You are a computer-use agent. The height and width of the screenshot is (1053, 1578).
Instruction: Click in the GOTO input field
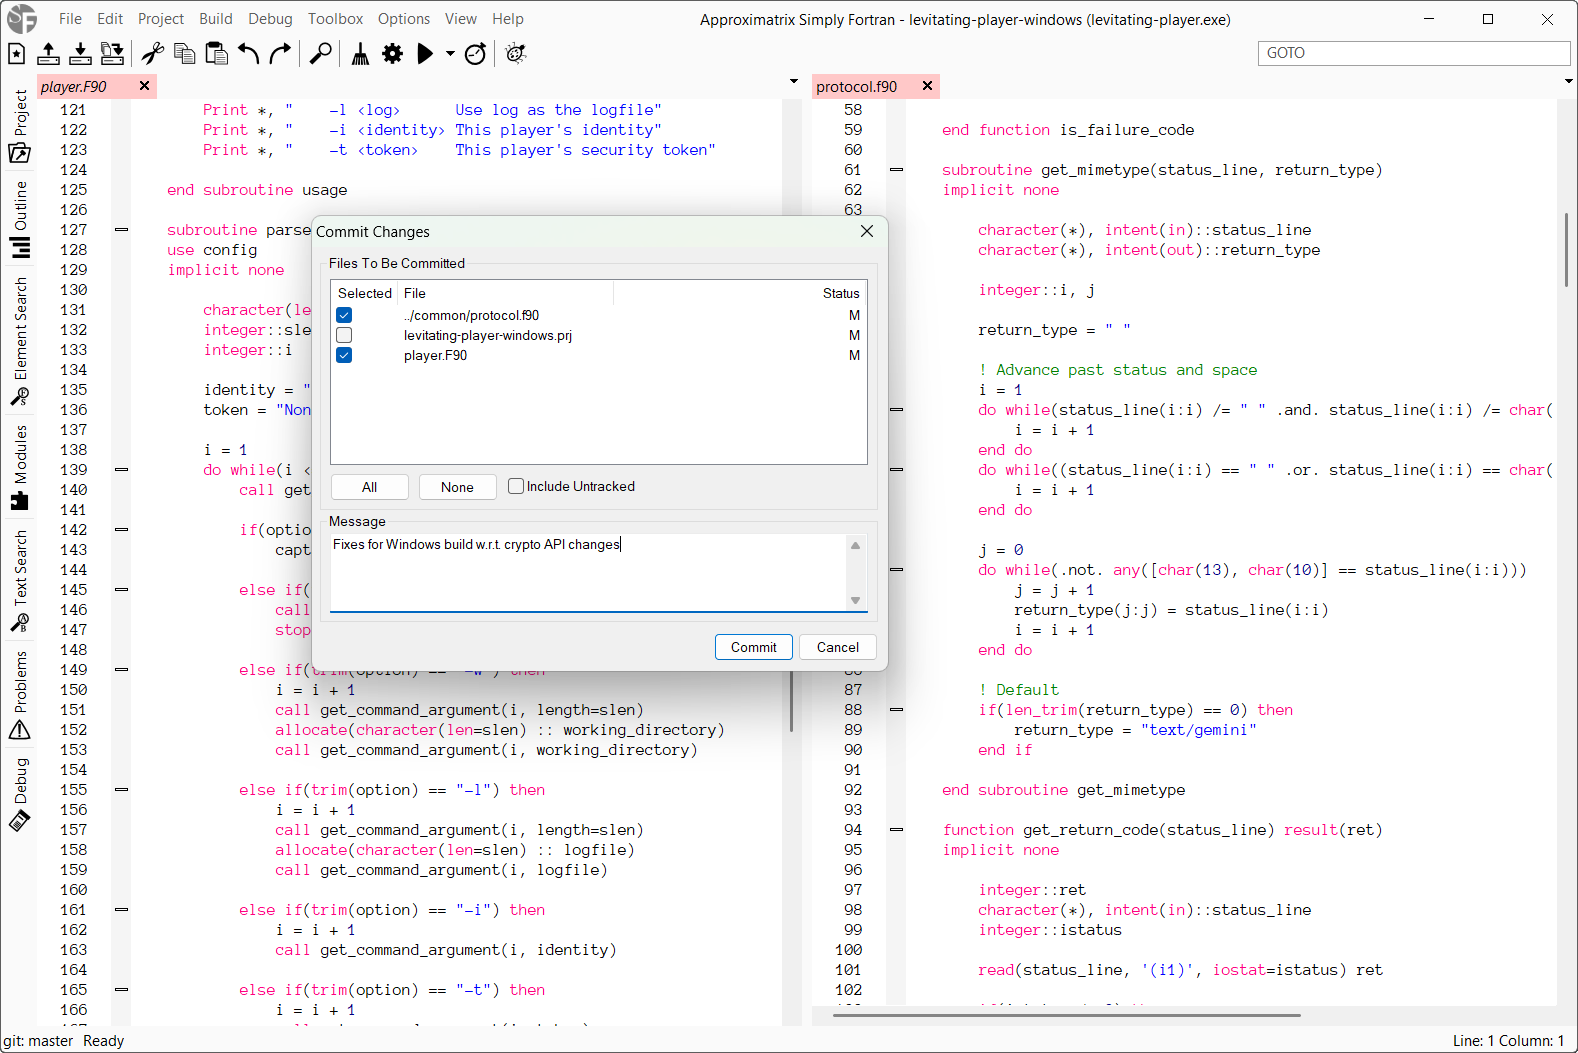click(x=1414, y=53)
